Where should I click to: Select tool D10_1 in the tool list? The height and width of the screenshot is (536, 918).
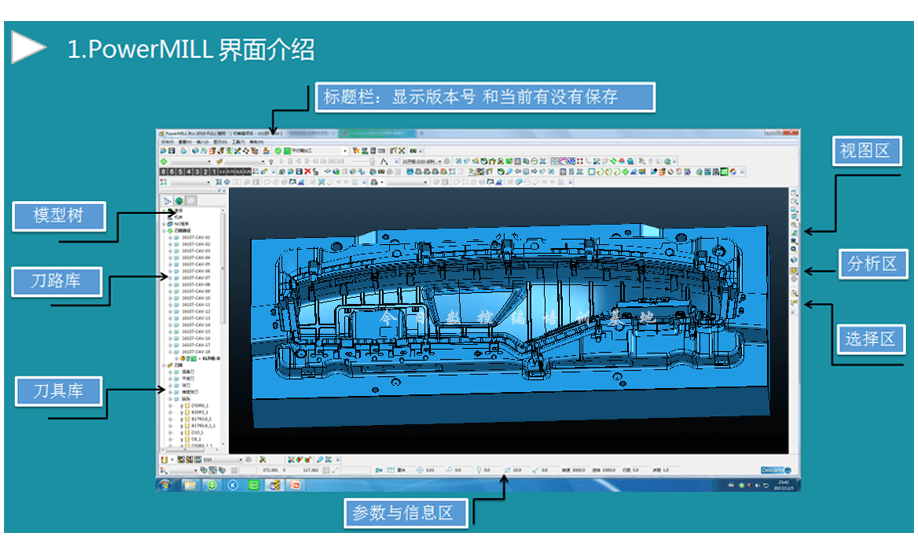(197, 432)
